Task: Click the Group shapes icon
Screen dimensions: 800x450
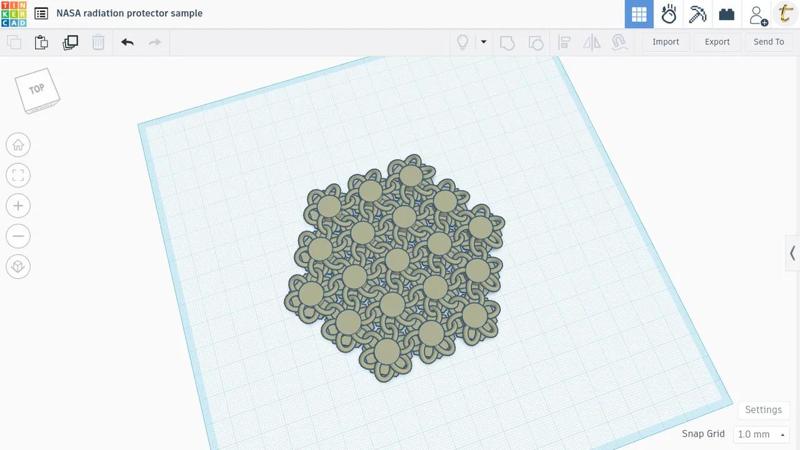Action: 507,43
